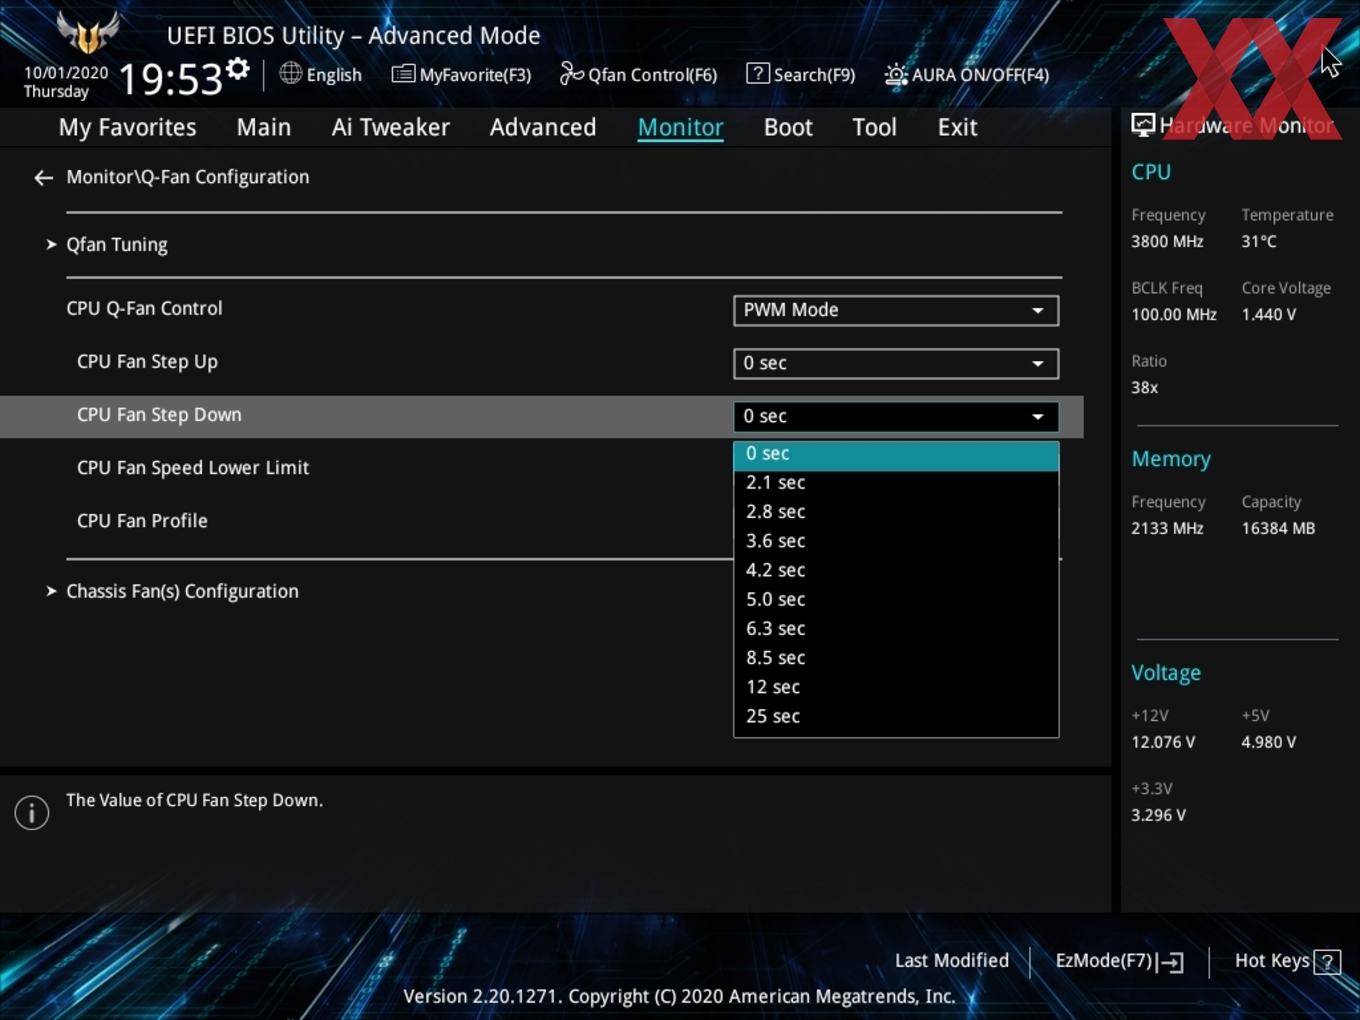Screen dimensions: 1360x1020
Task: Select 2.8 sec option
Action: coord(896,512)
